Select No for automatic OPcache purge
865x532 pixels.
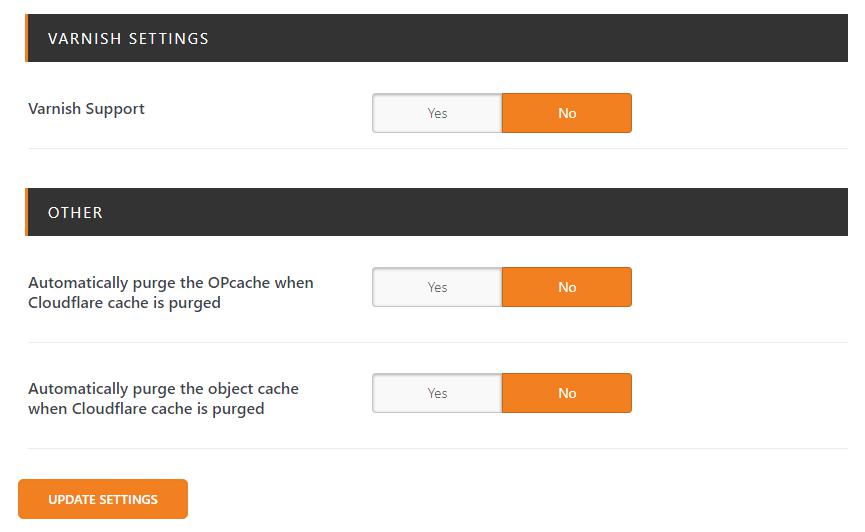(566, 287)
